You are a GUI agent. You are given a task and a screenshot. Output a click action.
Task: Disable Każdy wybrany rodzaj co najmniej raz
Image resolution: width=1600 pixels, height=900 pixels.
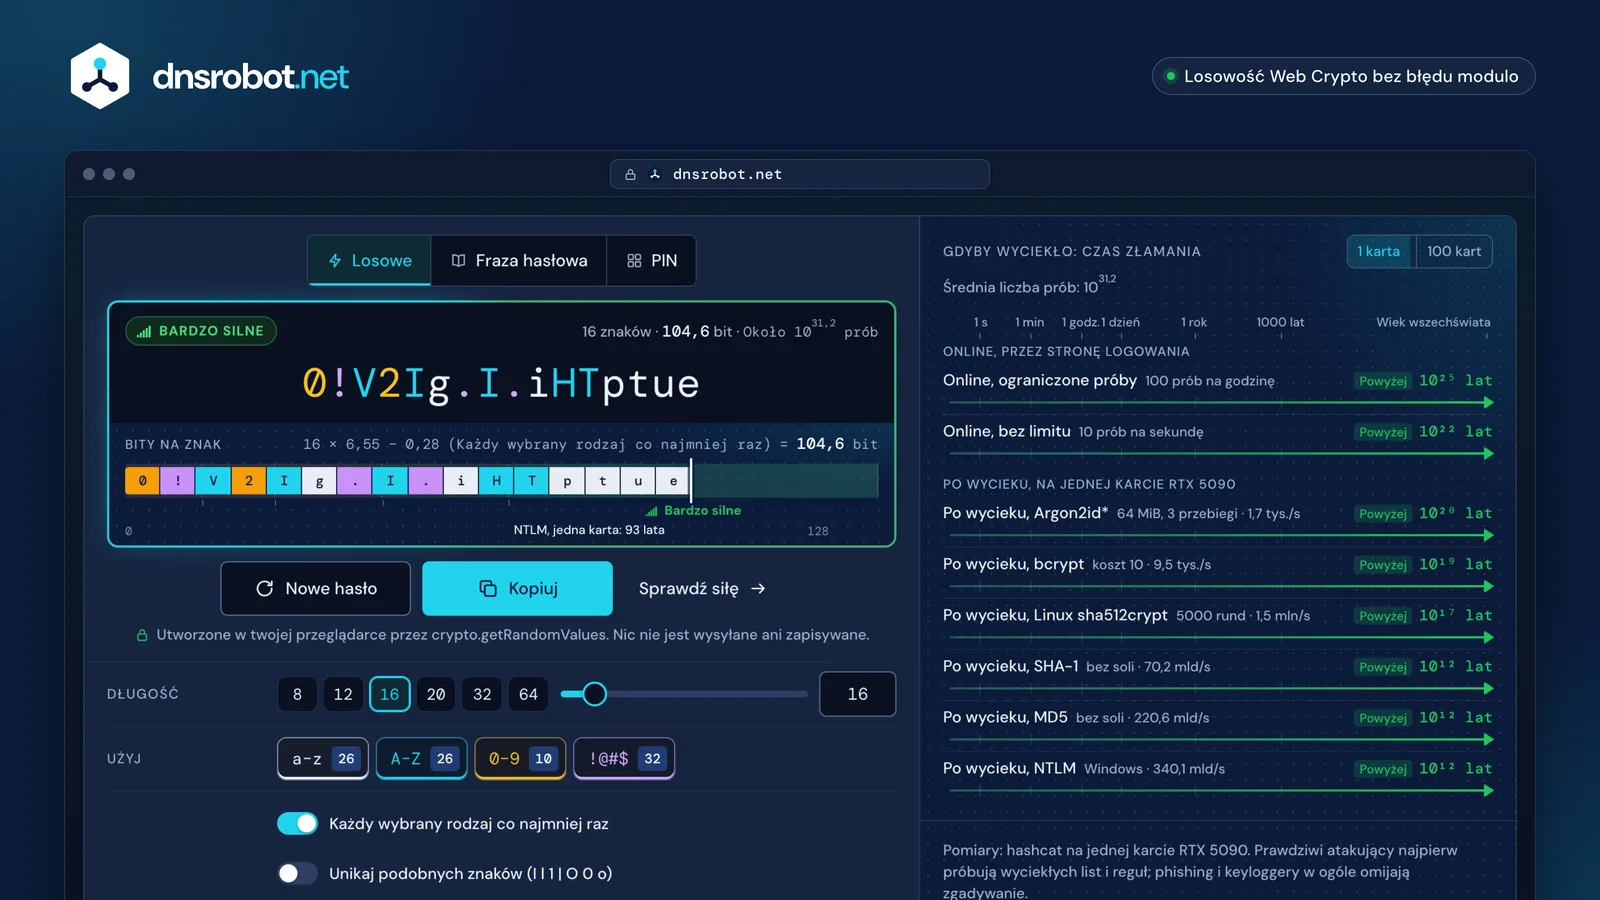pyautogui.click(x=297, y=823)
